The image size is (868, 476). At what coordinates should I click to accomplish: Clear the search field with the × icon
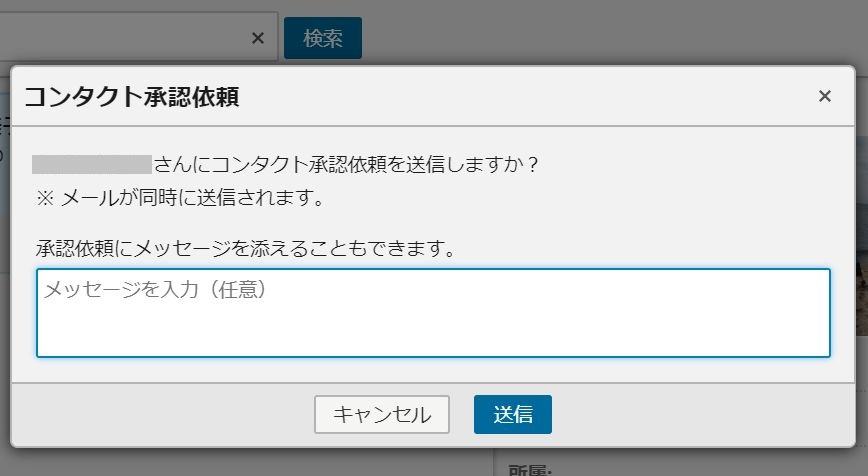point(257,38)
